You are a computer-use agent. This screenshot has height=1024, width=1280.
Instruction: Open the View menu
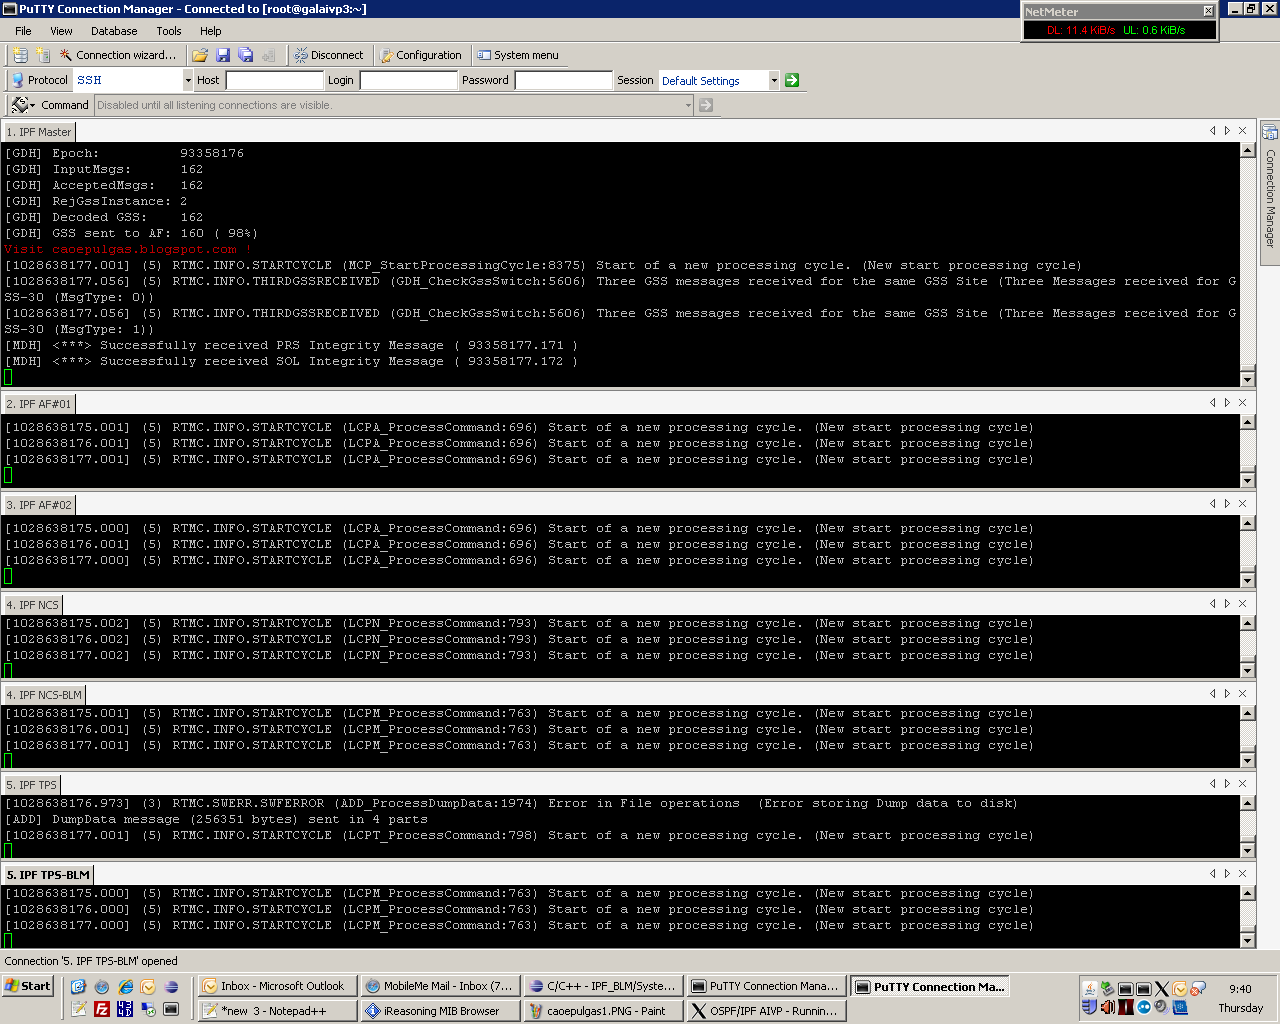pos(61,31)
